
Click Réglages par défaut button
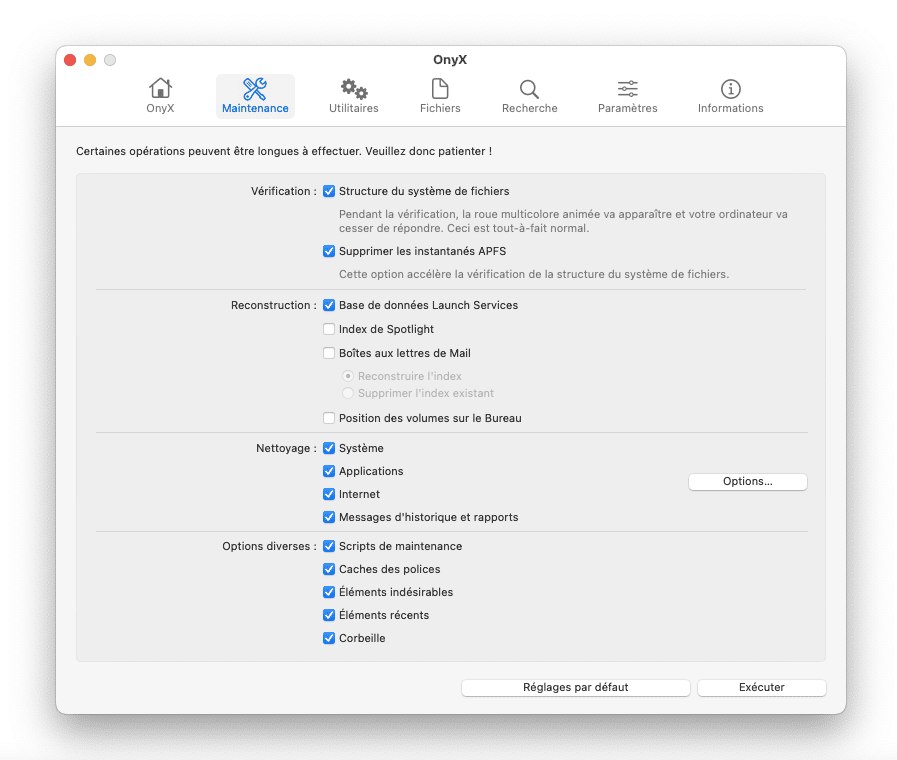(575, 687)
